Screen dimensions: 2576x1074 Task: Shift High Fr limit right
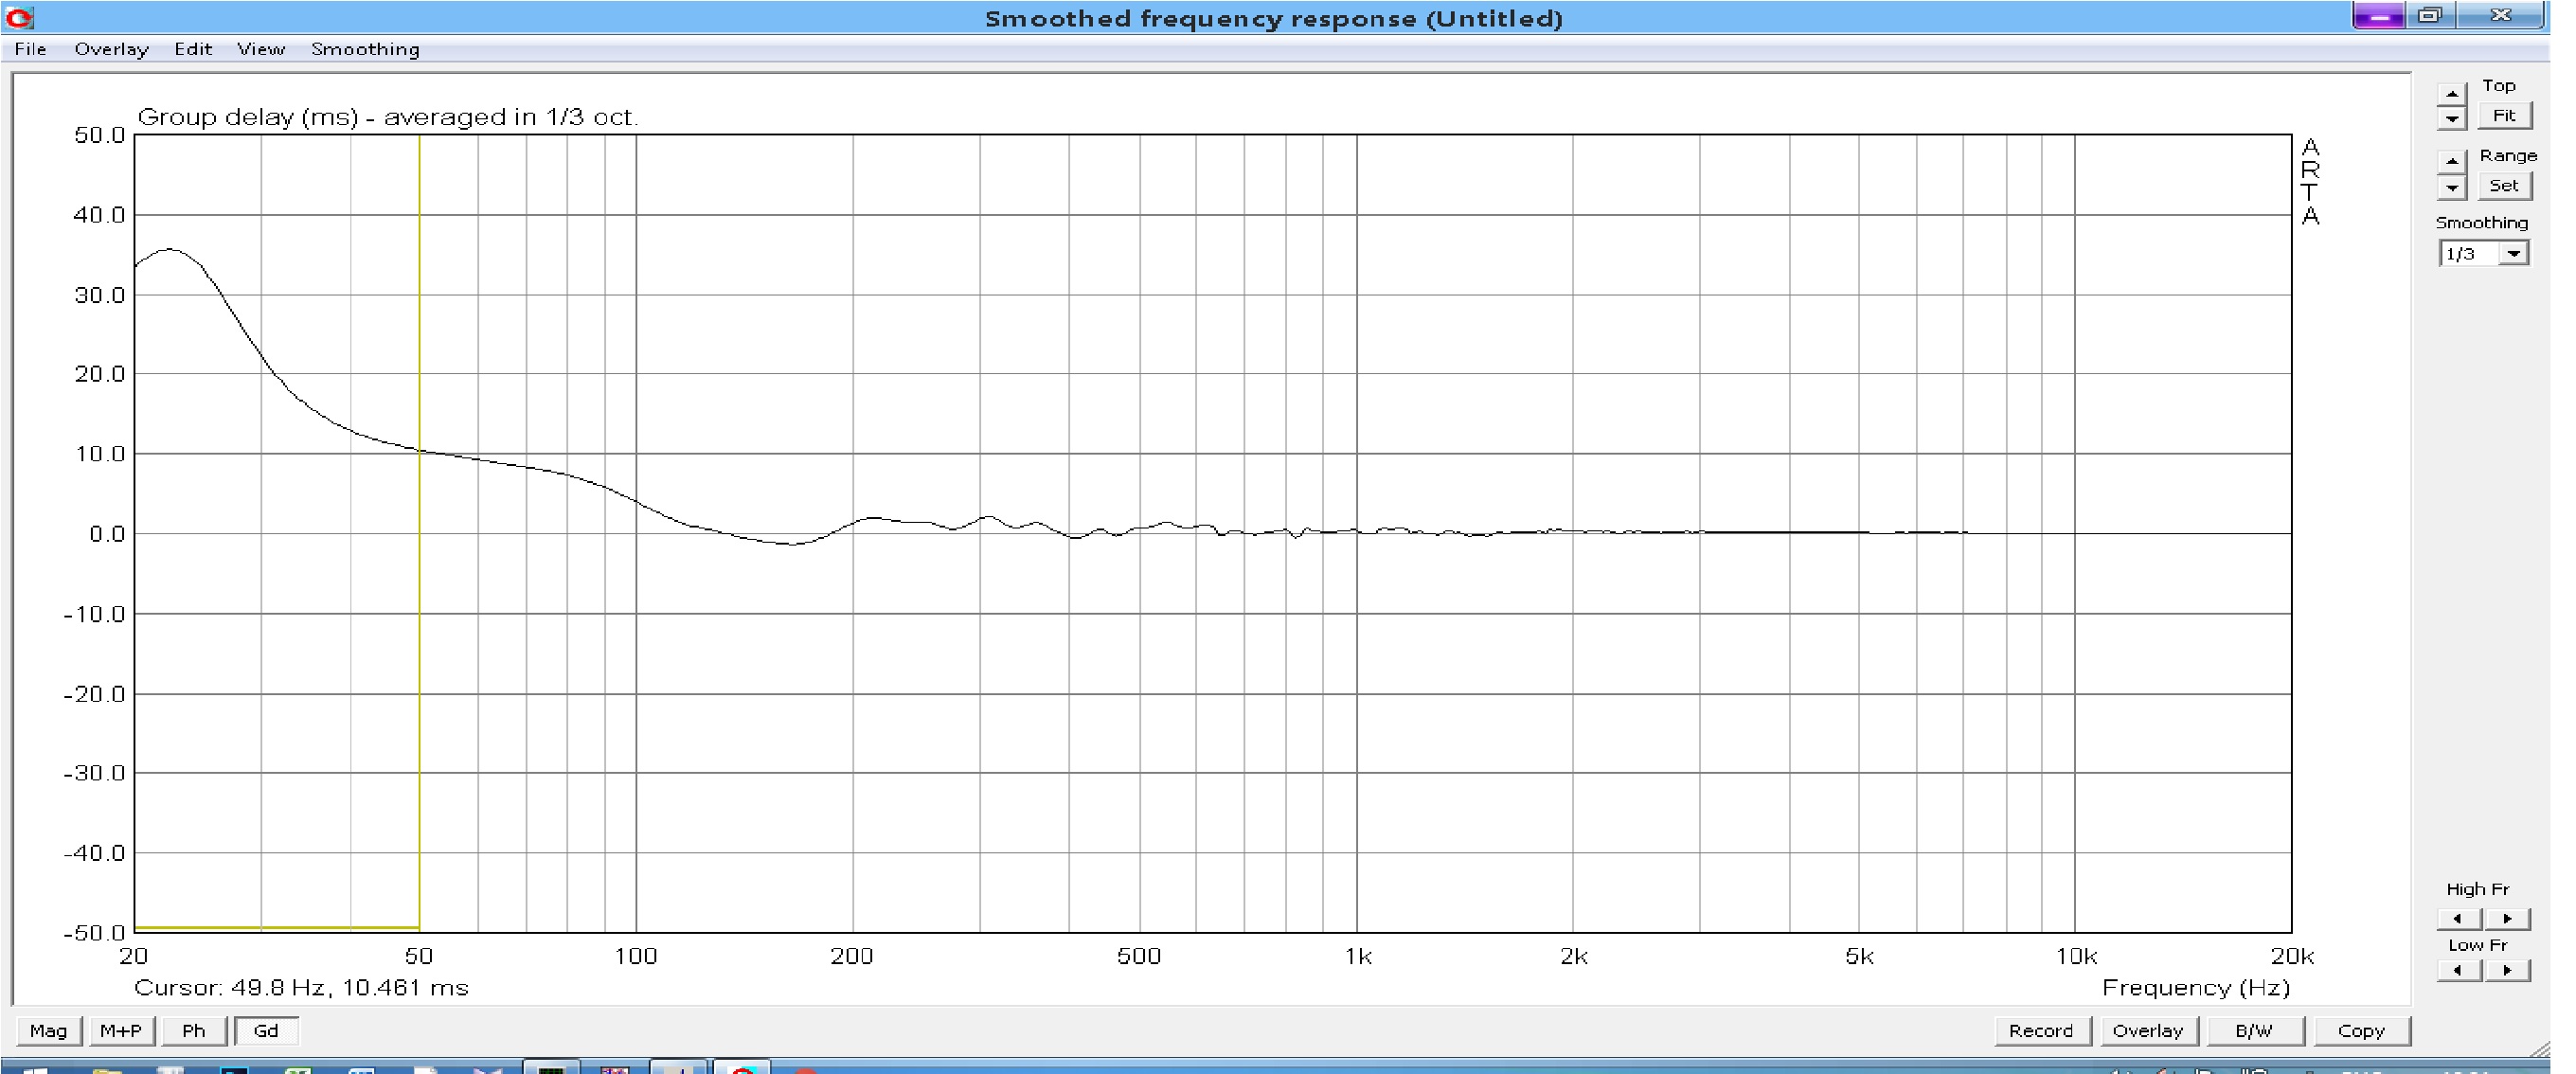(x=2507, y=918)
